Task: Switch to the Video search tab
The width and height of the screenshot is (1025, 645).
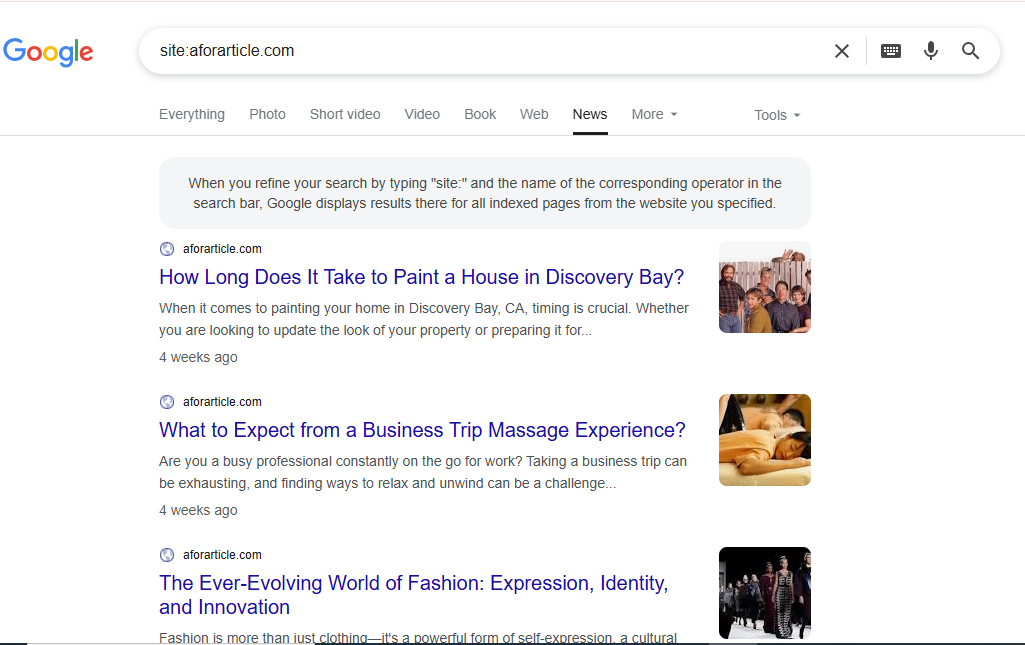Action: click(x=422, y=114)
